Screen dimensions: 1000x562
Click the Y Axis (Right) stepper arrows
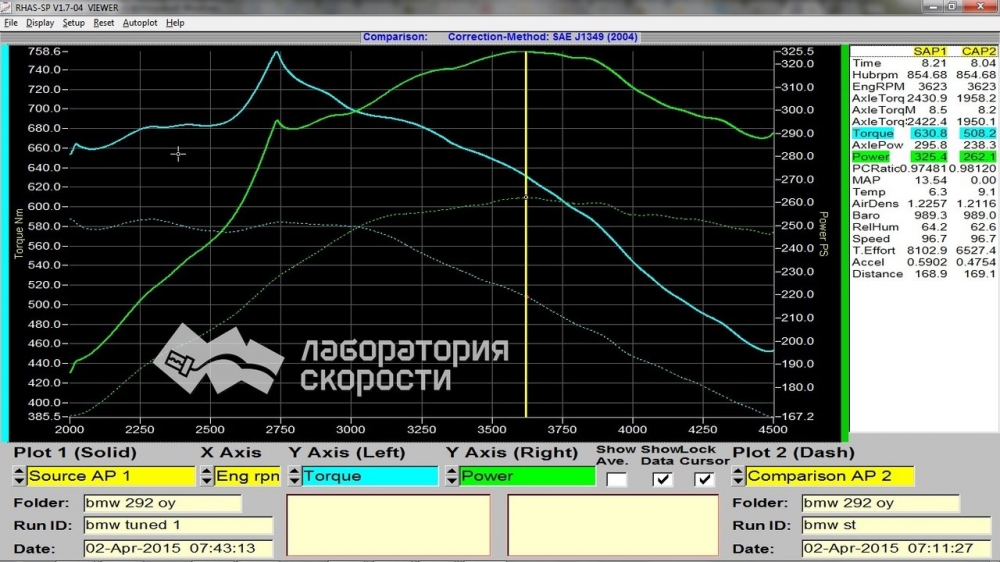pos(452,477)
